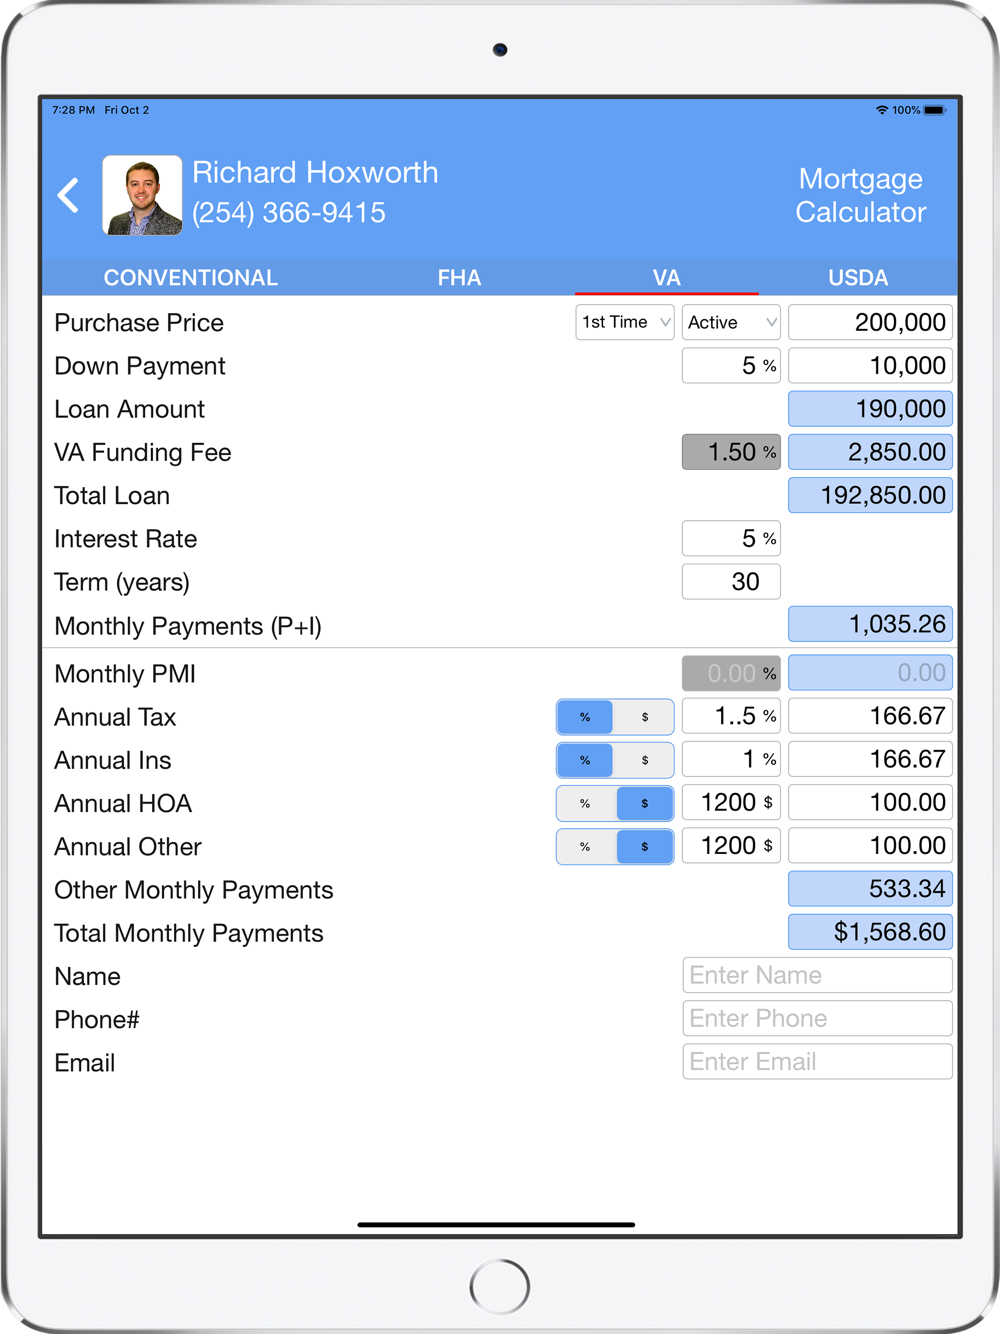Tap the home indicator bar
The image size is (1000, 1334).
[x=496, y=1224]
